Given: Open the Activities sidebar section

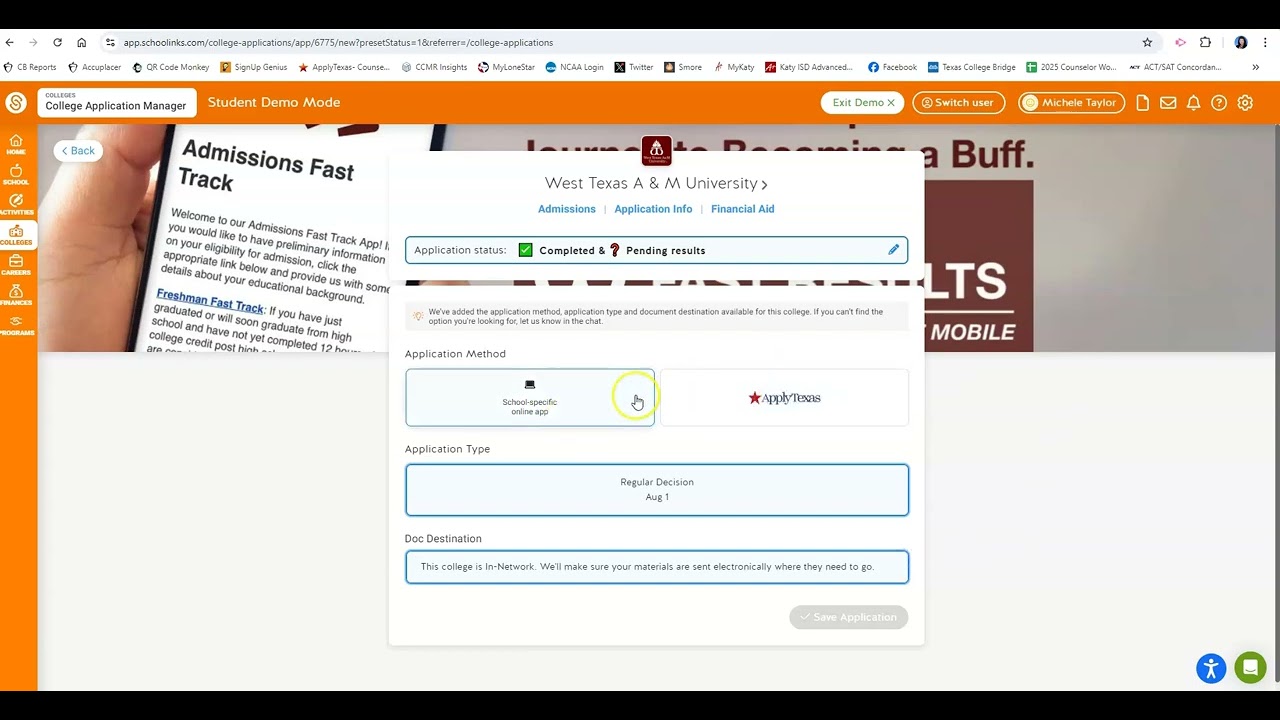Looking at the screenshot, I should point(16,204).
